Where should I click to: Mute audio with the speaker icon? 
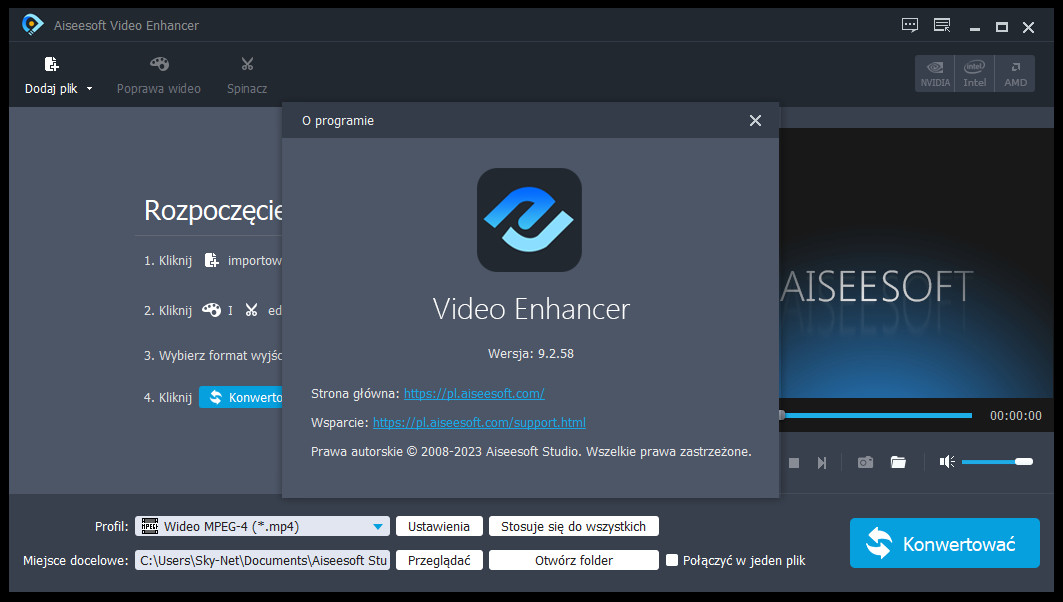pos(946,462)
